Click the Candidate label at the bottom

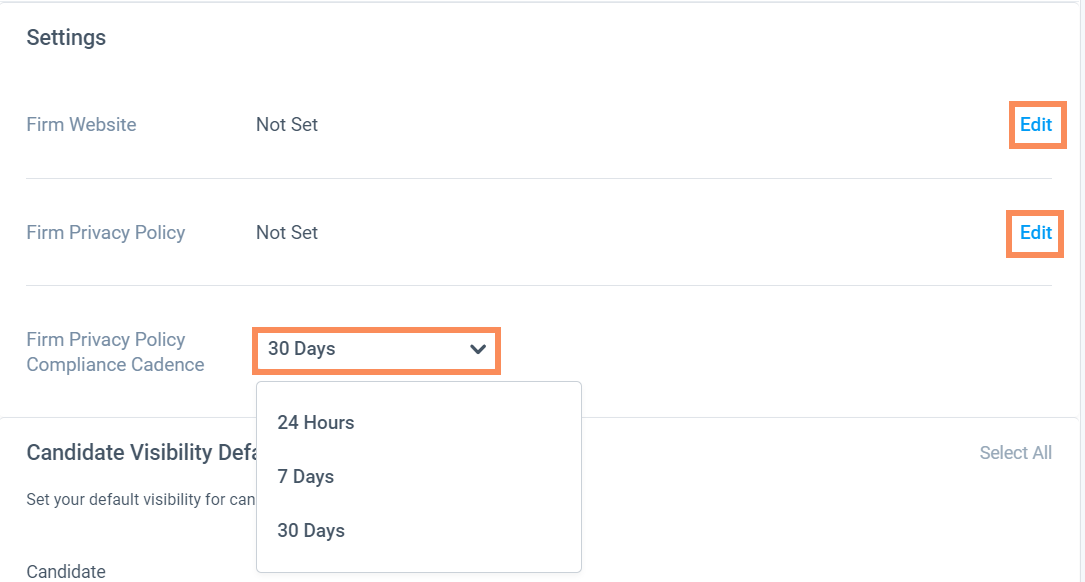pos(66,572)
